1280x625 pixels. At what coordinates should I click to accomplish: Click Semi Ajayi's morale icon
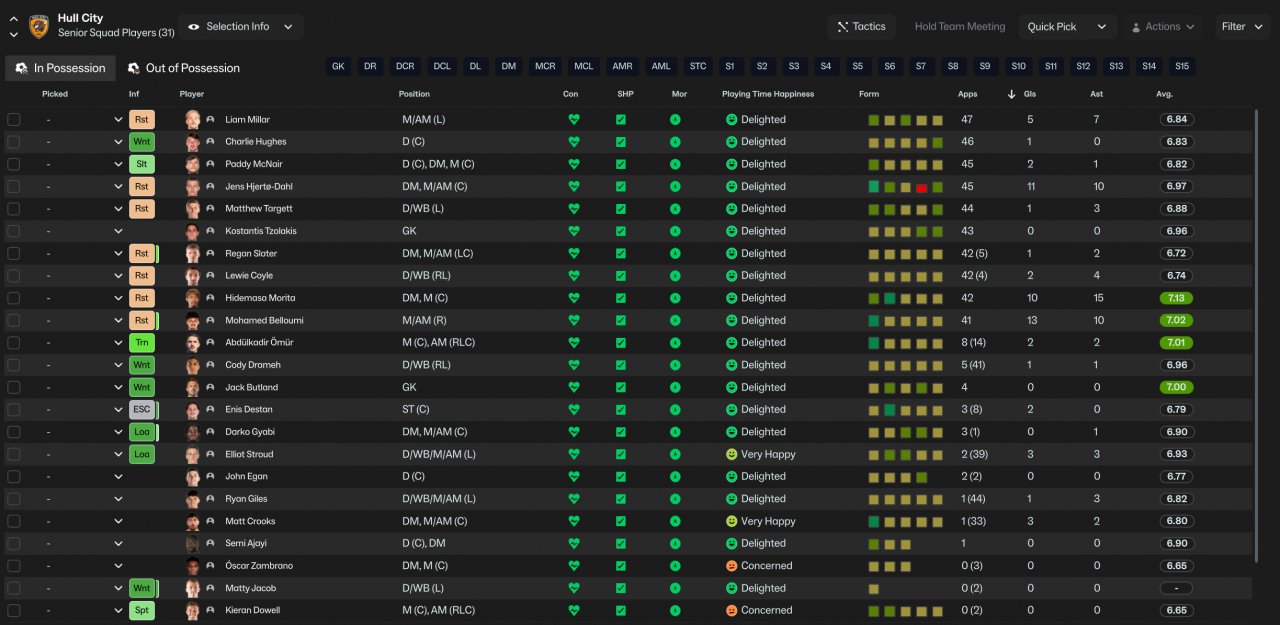(x=675, y=543)
